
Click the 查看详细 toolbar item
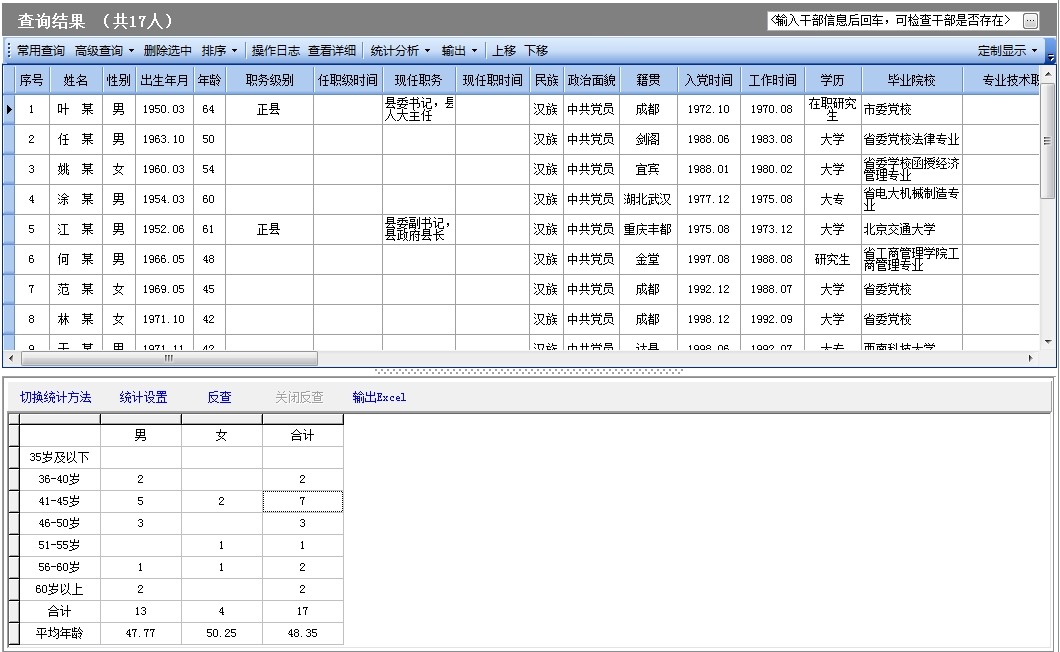coord(331,51)
